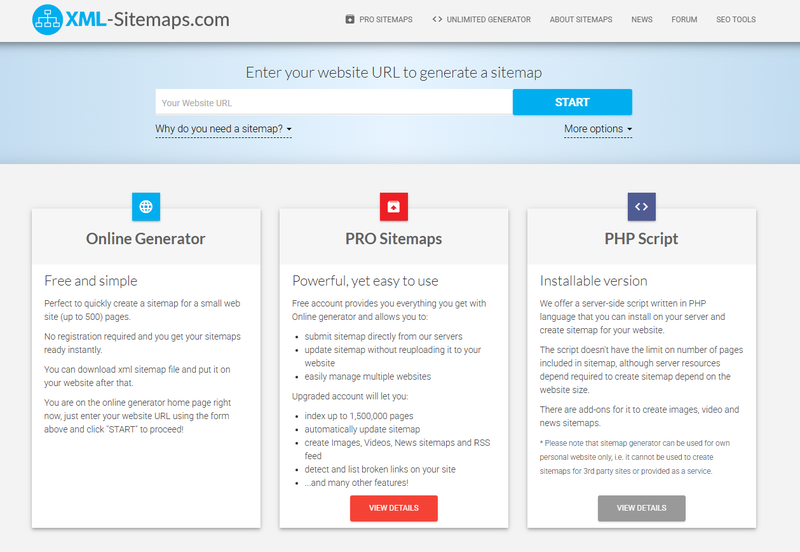Click the 'Online Generator' card heading
Screen dimensions: 800x552
tap(146, 239)
